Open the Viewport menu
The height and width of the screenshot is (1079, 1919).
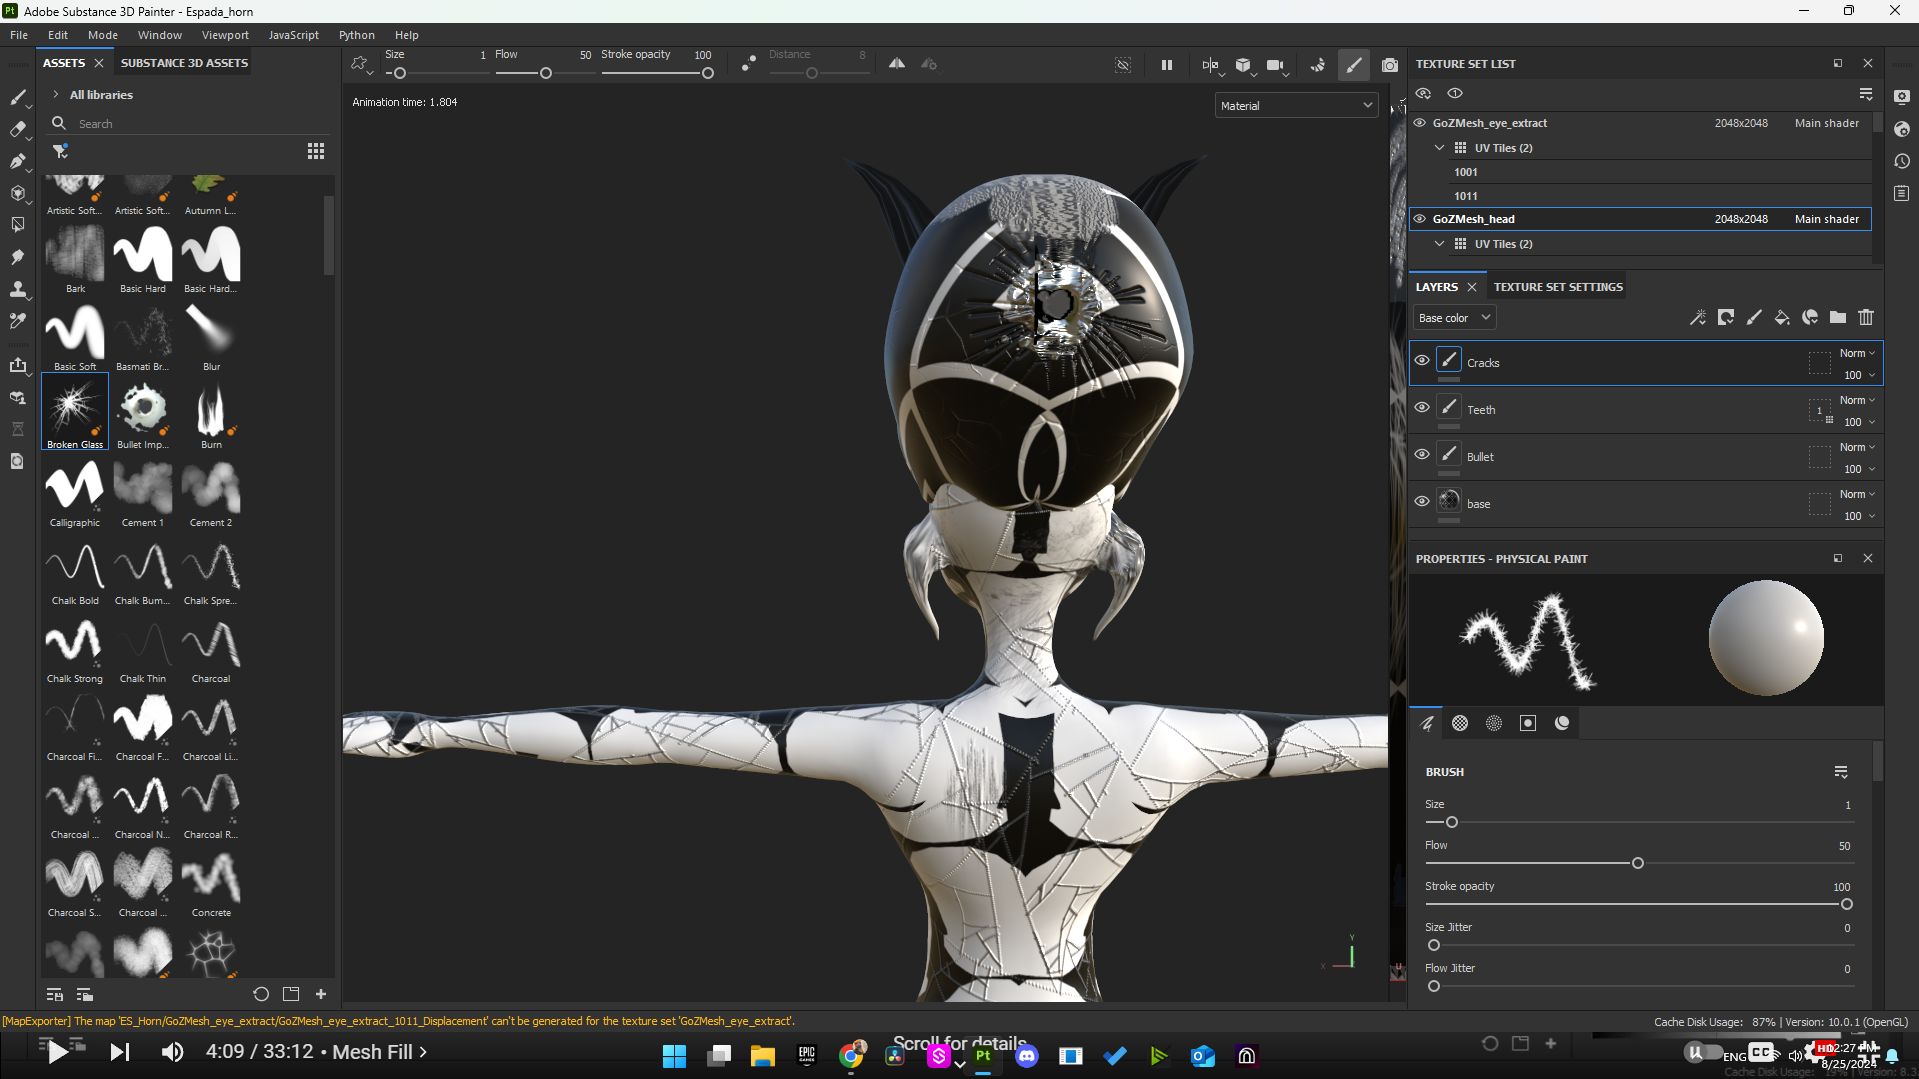225,35
